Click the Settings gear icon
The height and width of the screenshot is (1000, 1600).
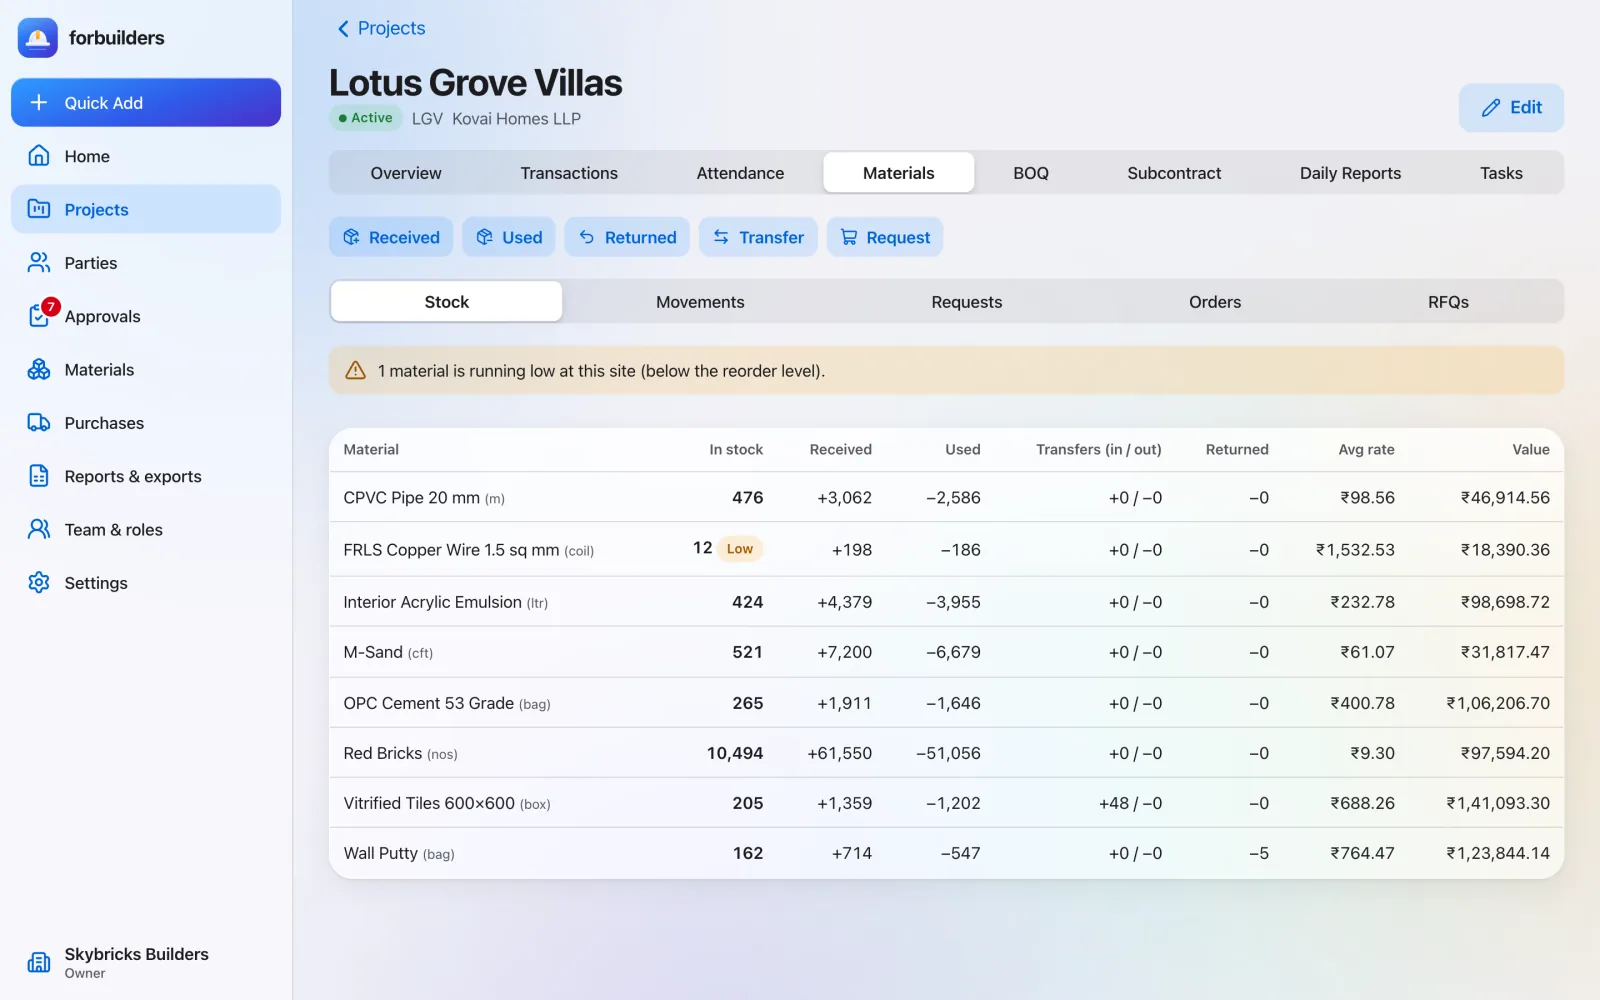click(39, 582)
